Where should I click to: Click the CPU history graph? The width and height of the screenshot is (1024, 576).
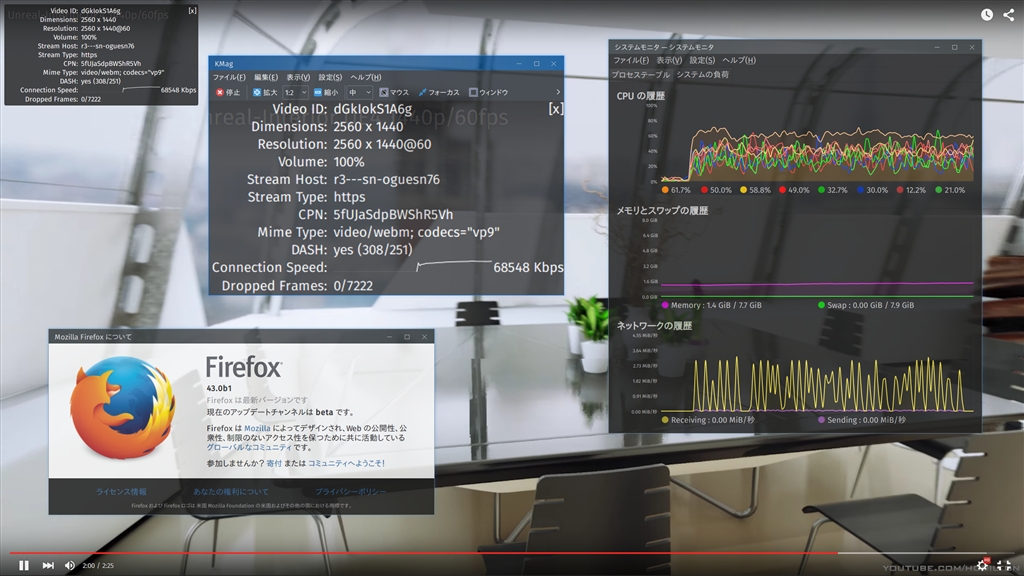click(x=817, y=143)
